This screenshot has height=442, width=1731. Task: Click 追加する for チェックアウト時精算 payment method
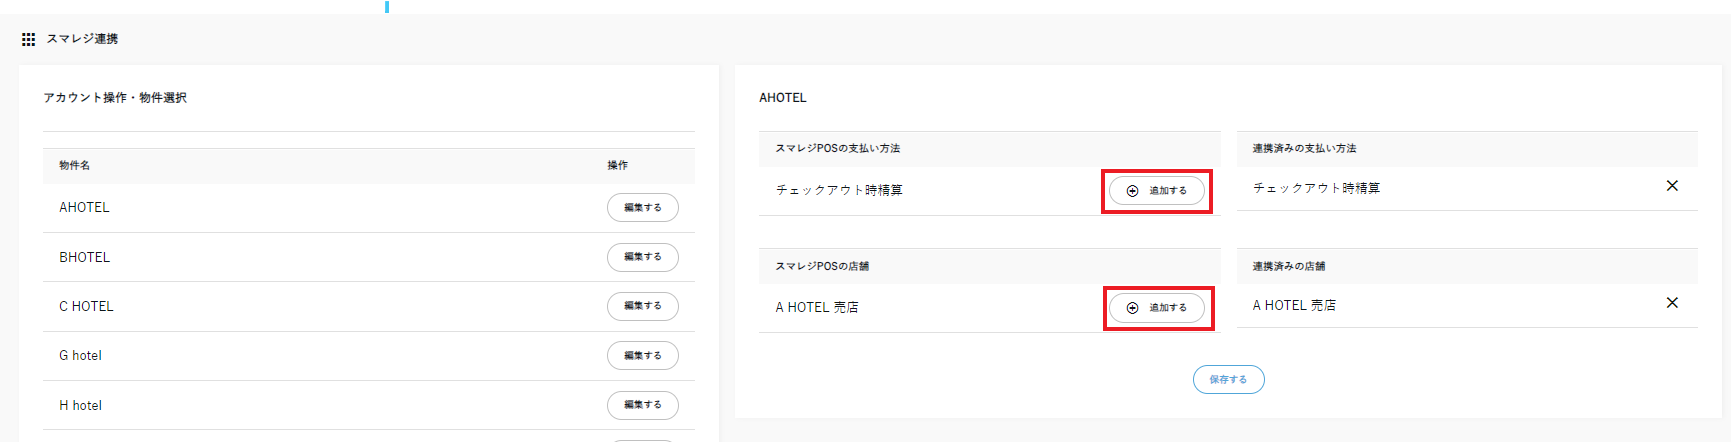pyautogui.click(x=1157, y=191)
